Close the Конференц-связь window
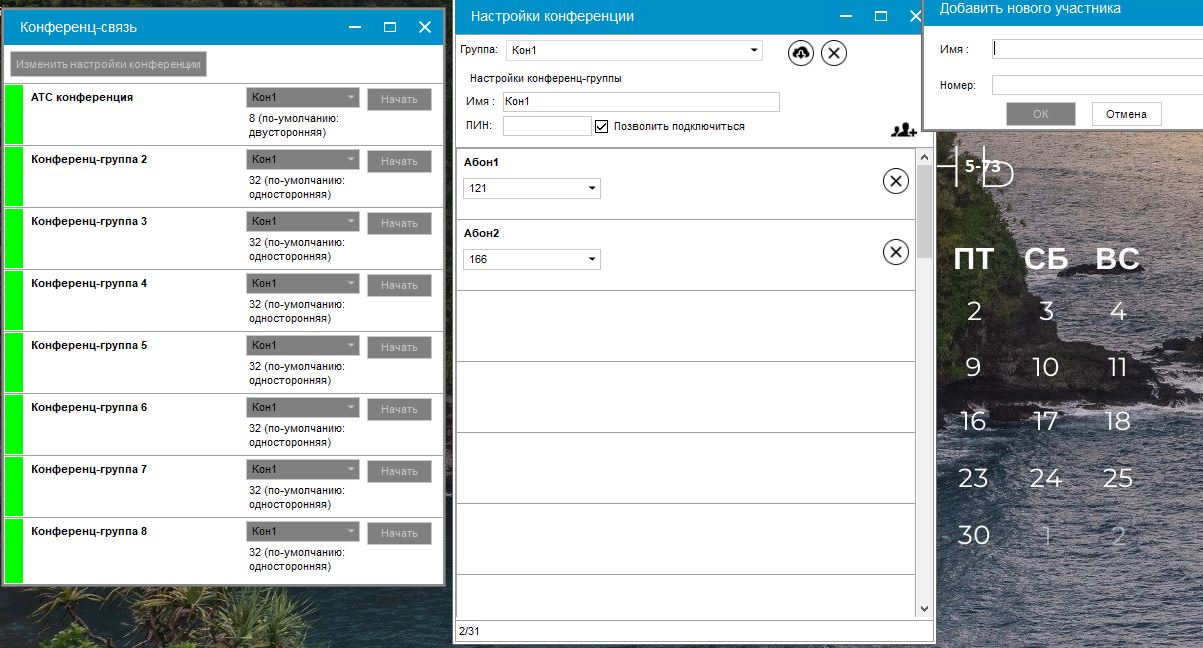The width and height of the screenshot is (1203, 648). (x=425, y=28)
